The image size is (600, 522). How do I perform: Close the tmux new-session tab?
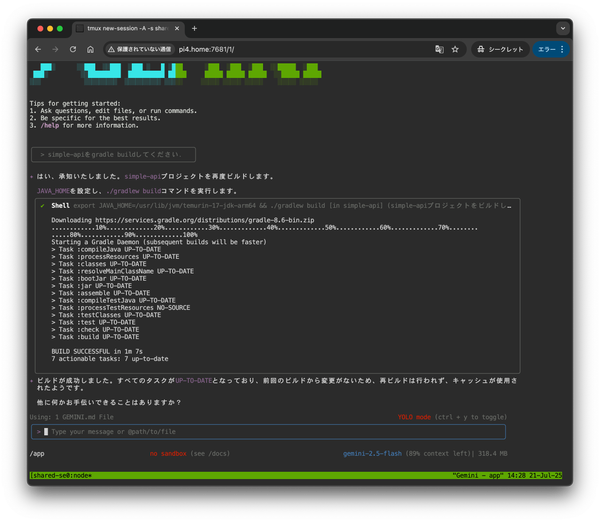pos(176,28)
